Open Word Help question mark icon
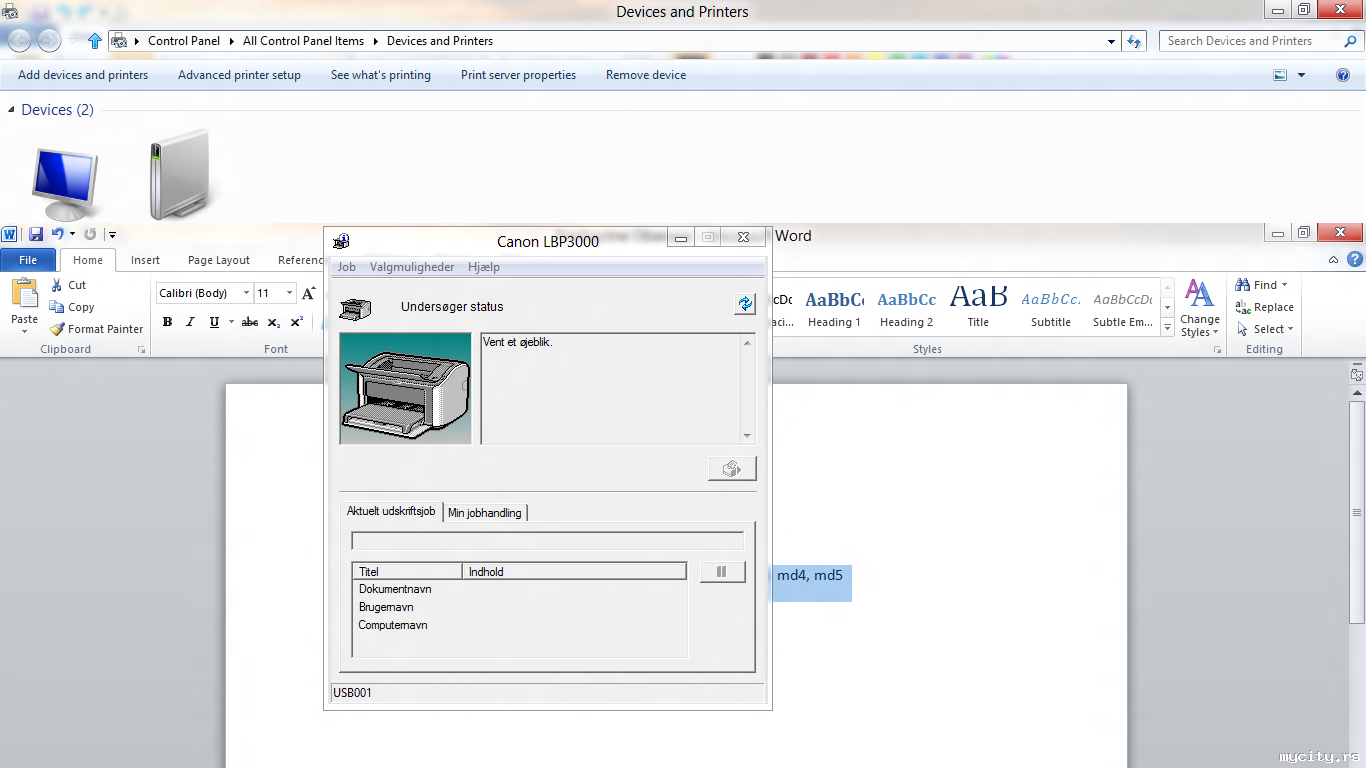 coord(1355,260)
